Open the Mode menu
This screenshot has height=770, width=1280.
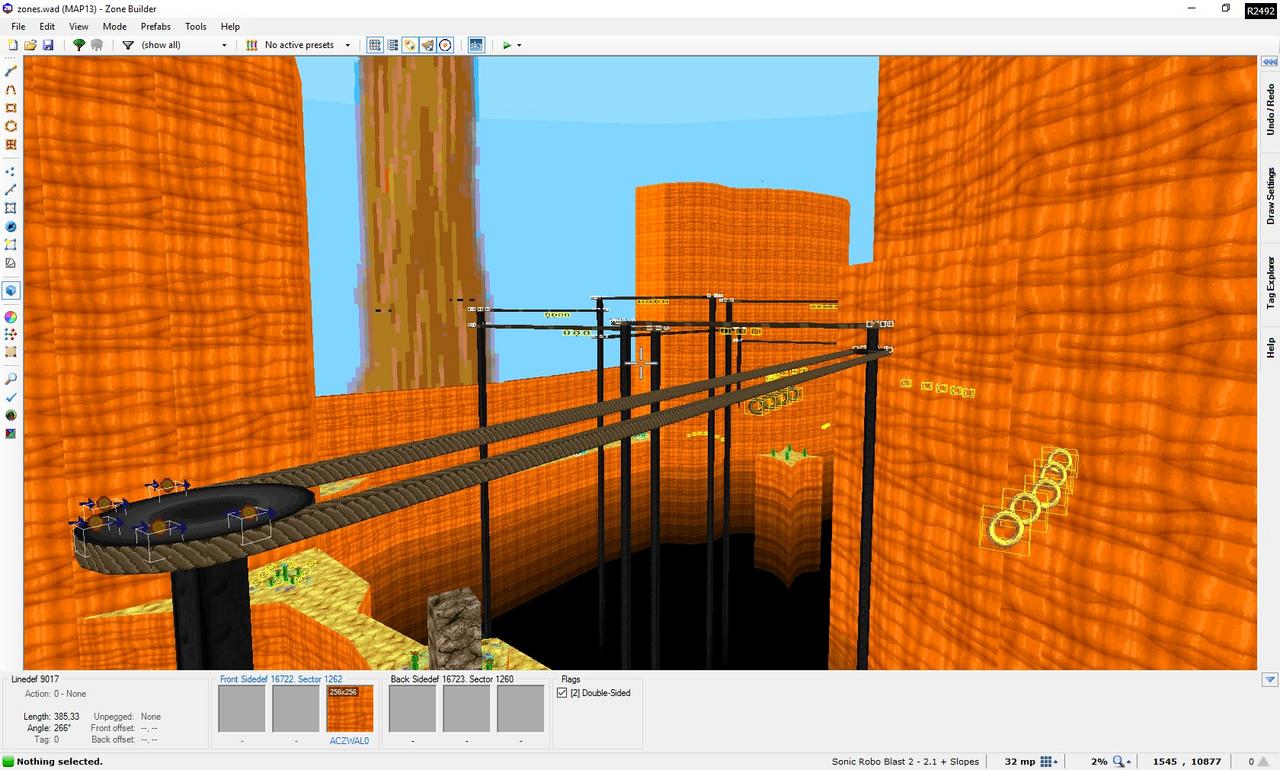115,26
